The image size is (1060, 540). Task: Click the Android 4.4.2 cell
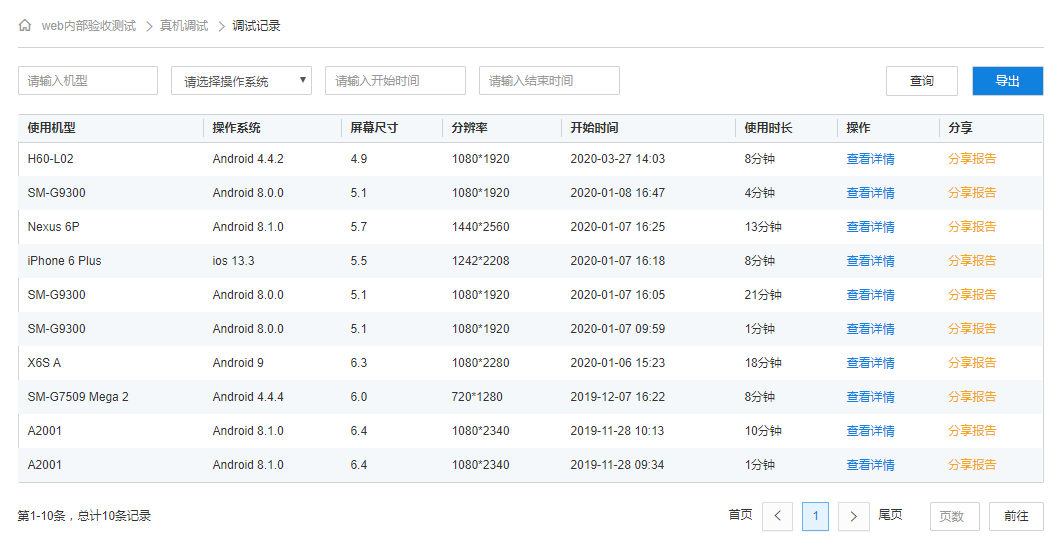(248, 159)
